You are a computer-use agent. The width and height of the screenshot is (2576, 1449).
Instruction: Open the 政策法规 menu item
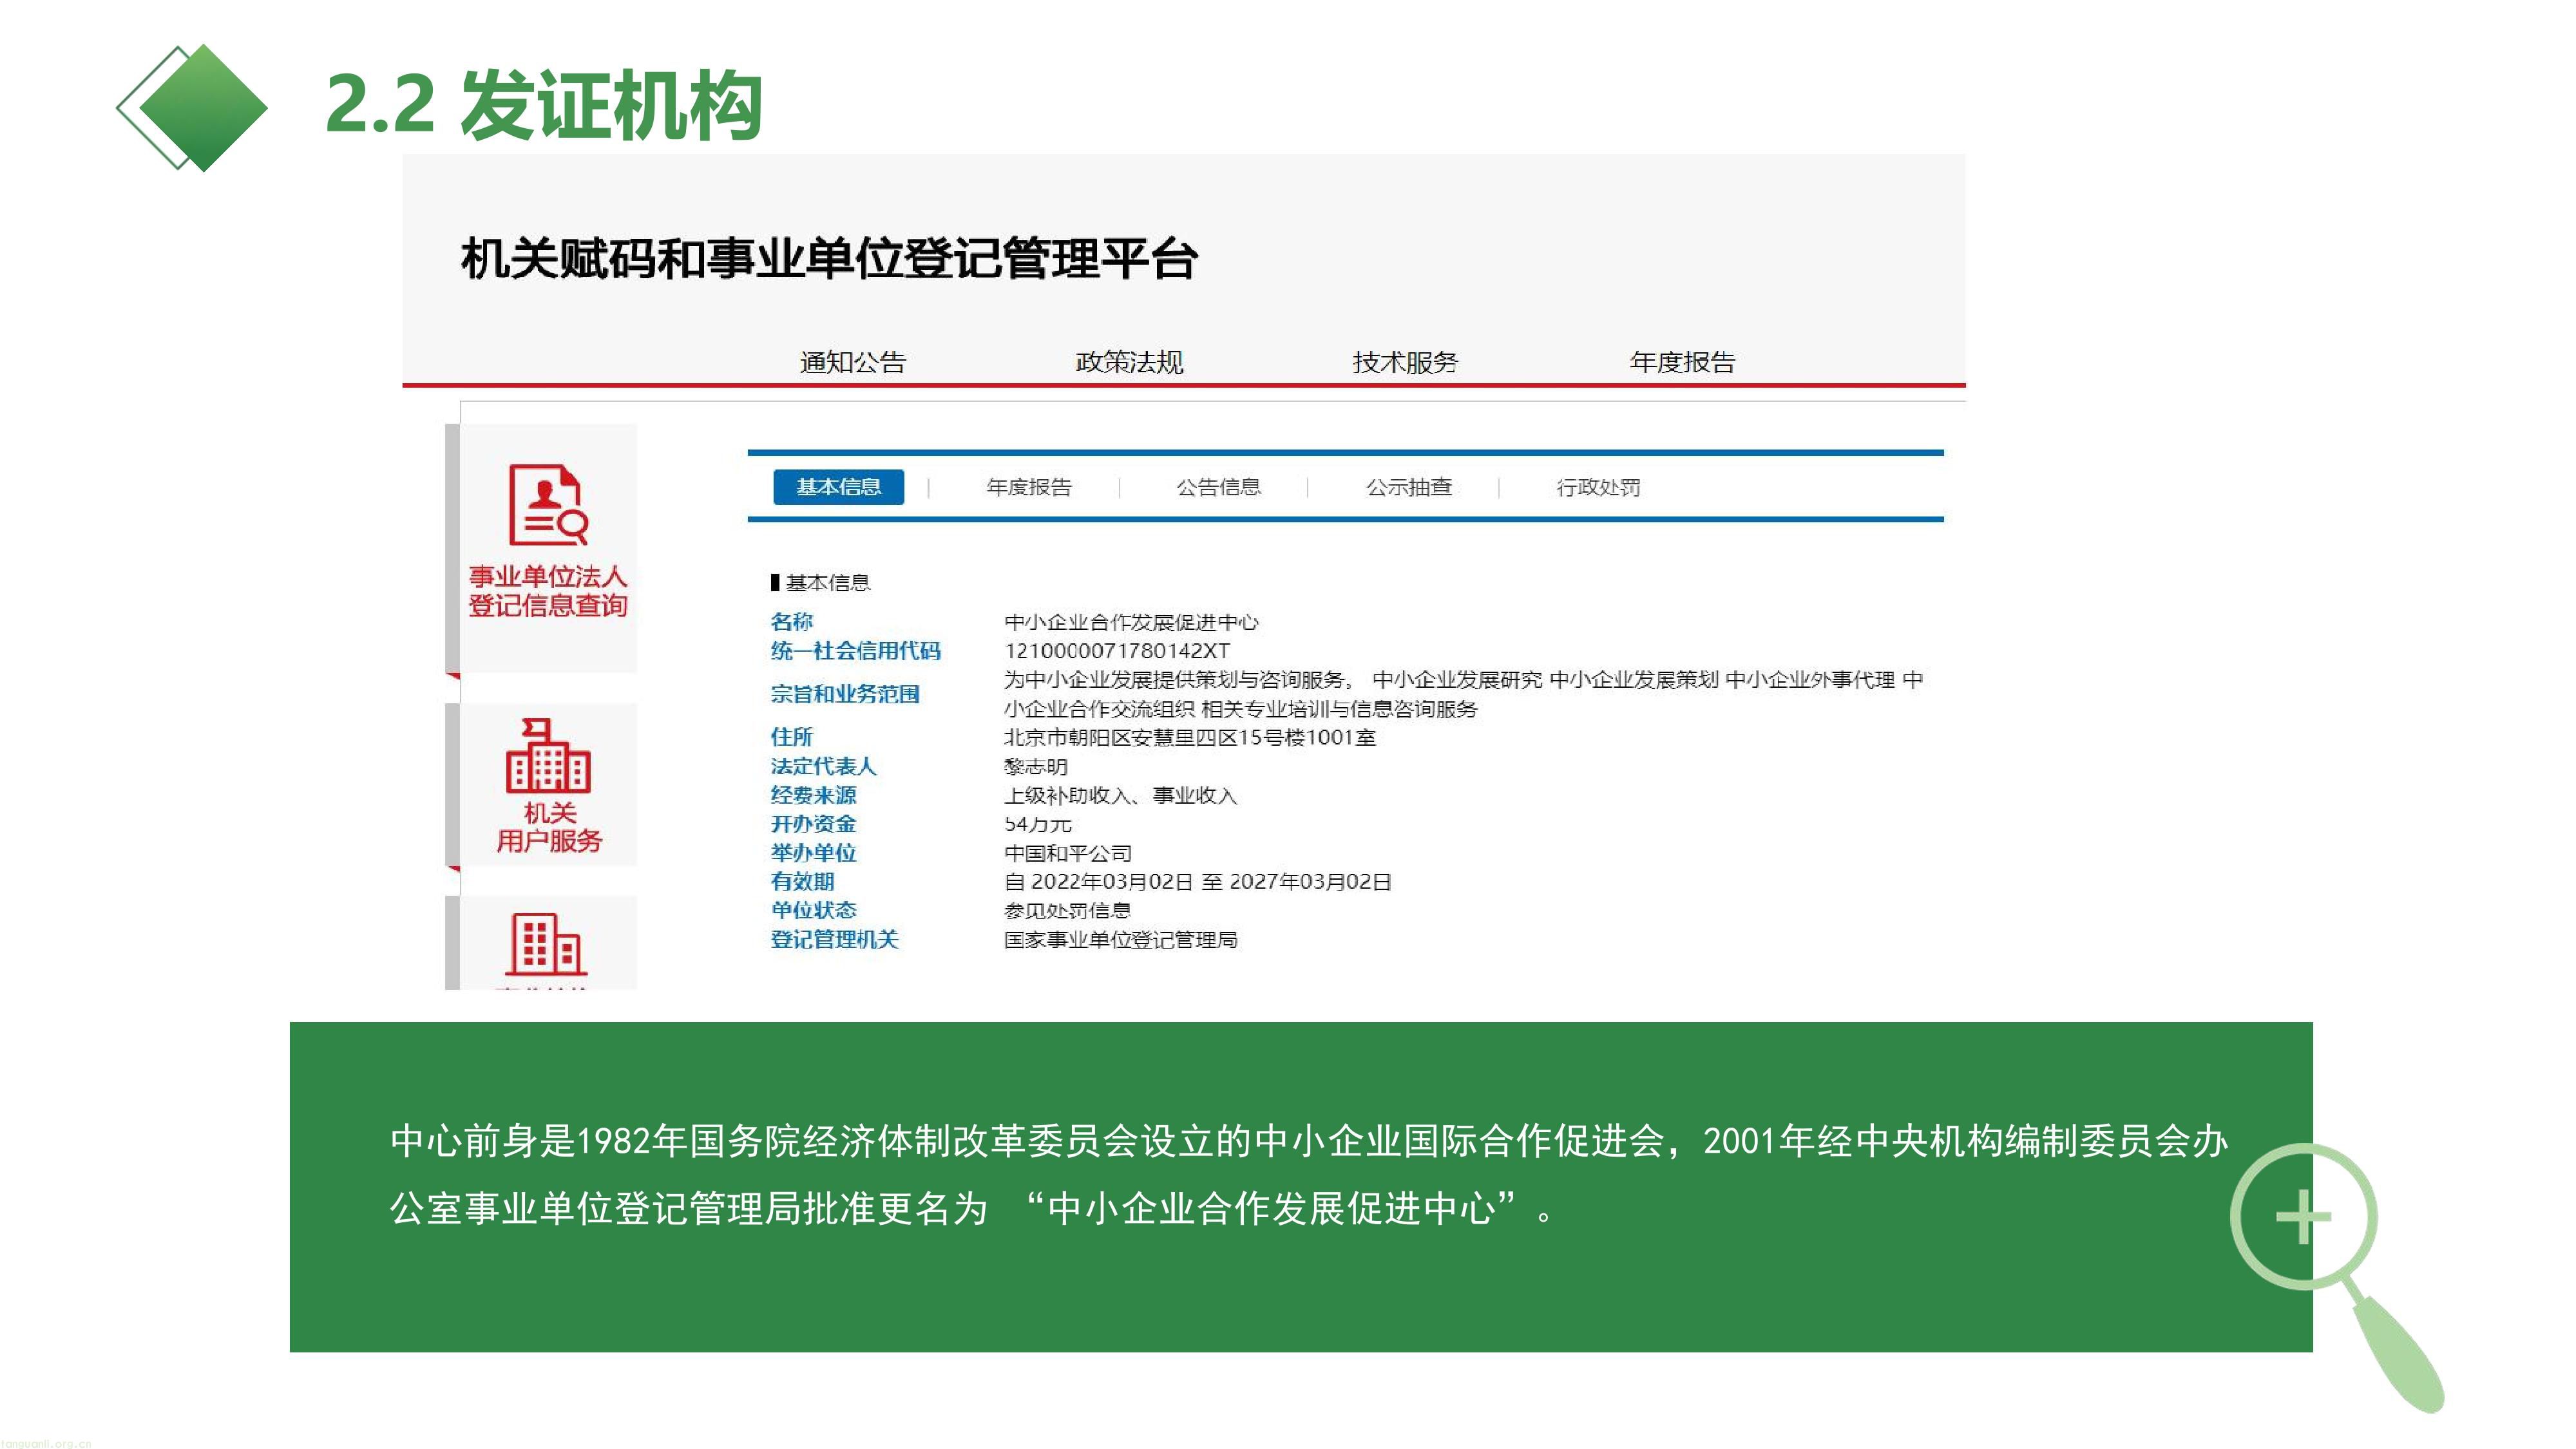point(1129,362)
